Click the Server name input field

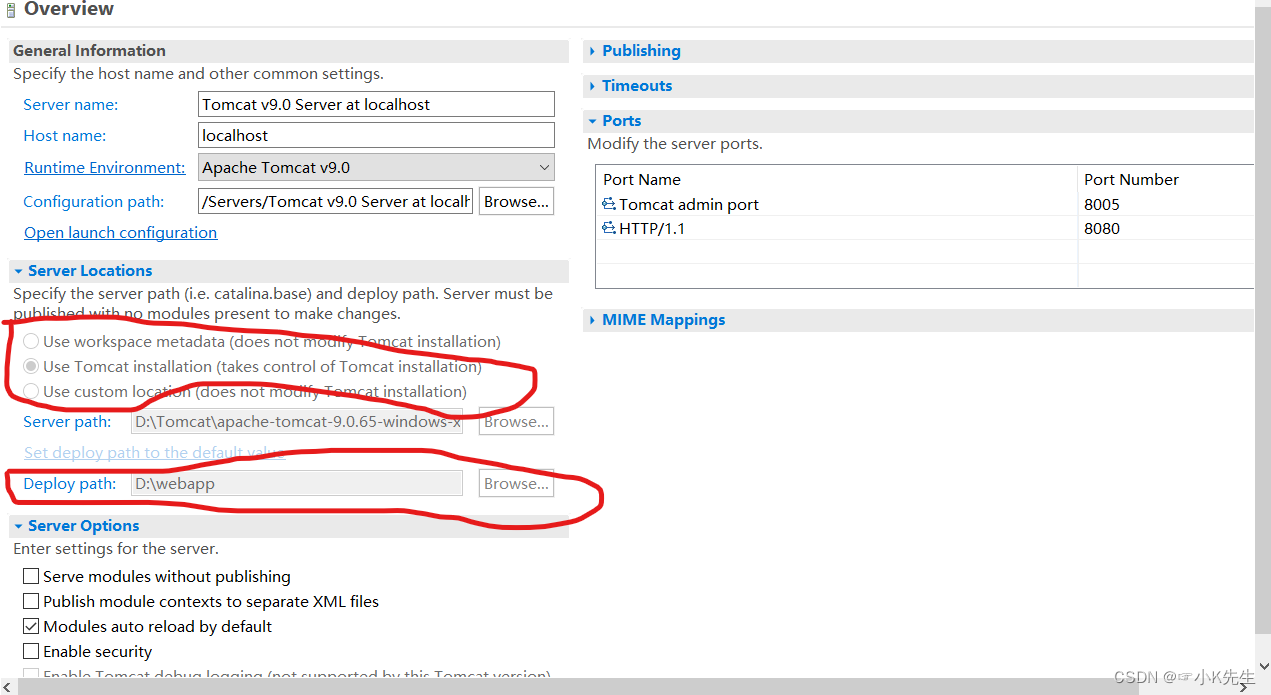coord(376,104)
